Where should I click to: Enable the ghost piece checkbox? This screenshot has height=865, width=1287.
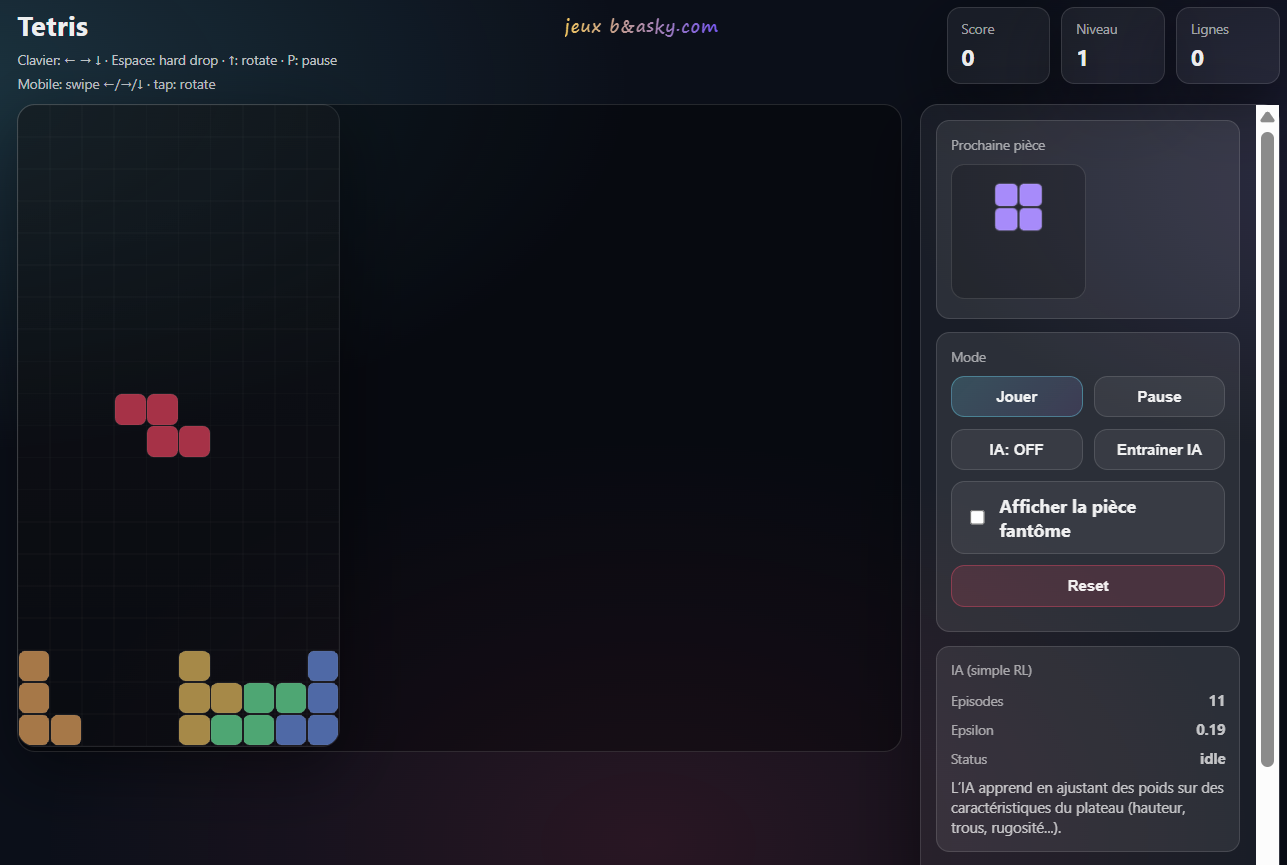coord(977,517)
